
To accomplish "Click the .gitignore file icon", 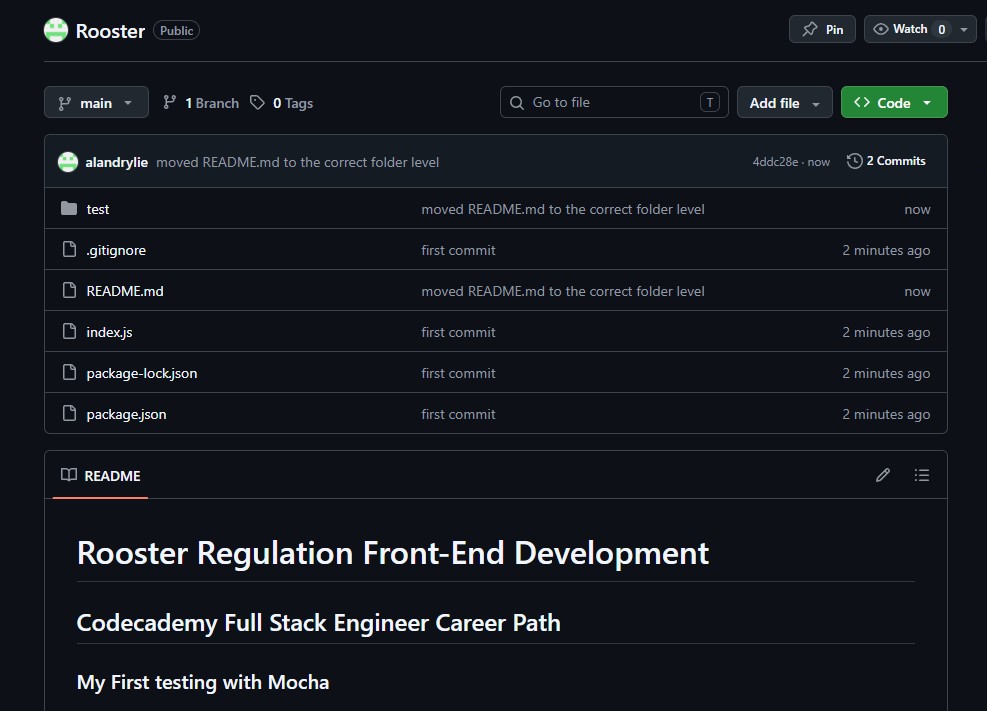I will click(x=69, y=249).
